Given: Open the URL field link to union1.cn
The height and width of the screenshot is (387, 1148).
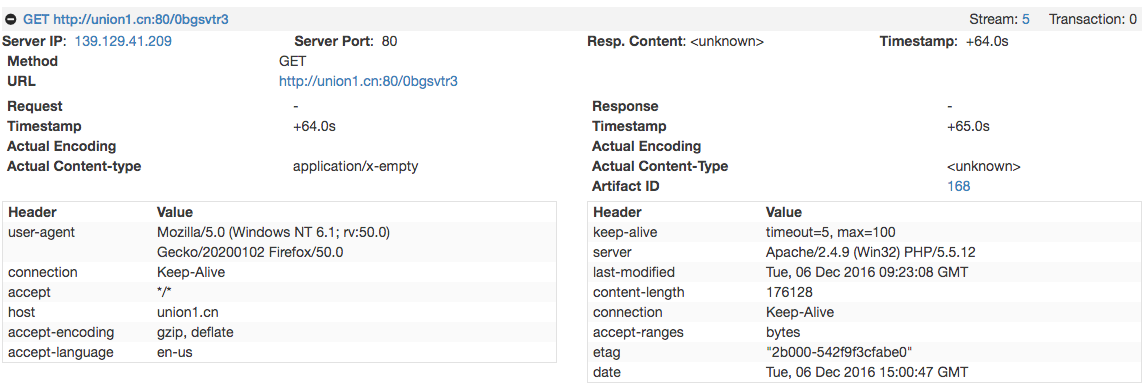Looking at the screenshot, I should (x=368, y=81).
